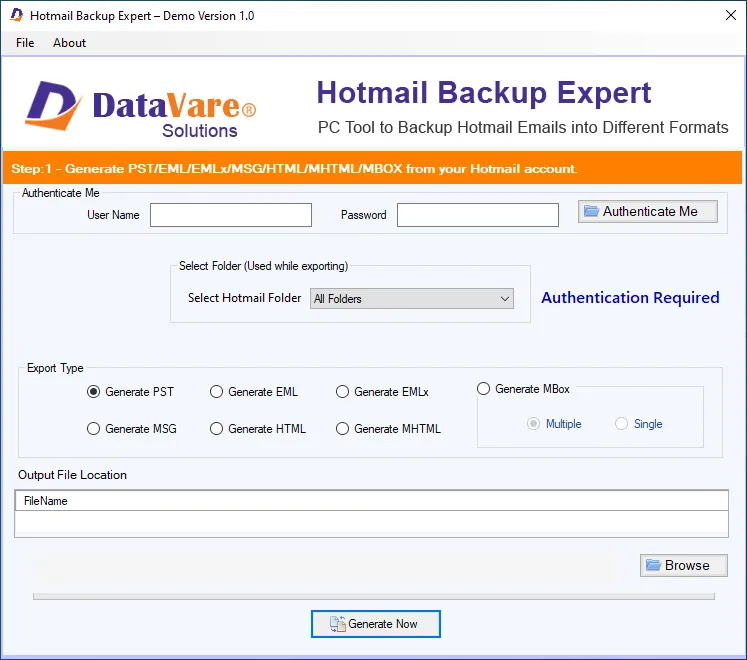Open the File menu
Viewport: 747px width, 660px height.
coord(25,43)
